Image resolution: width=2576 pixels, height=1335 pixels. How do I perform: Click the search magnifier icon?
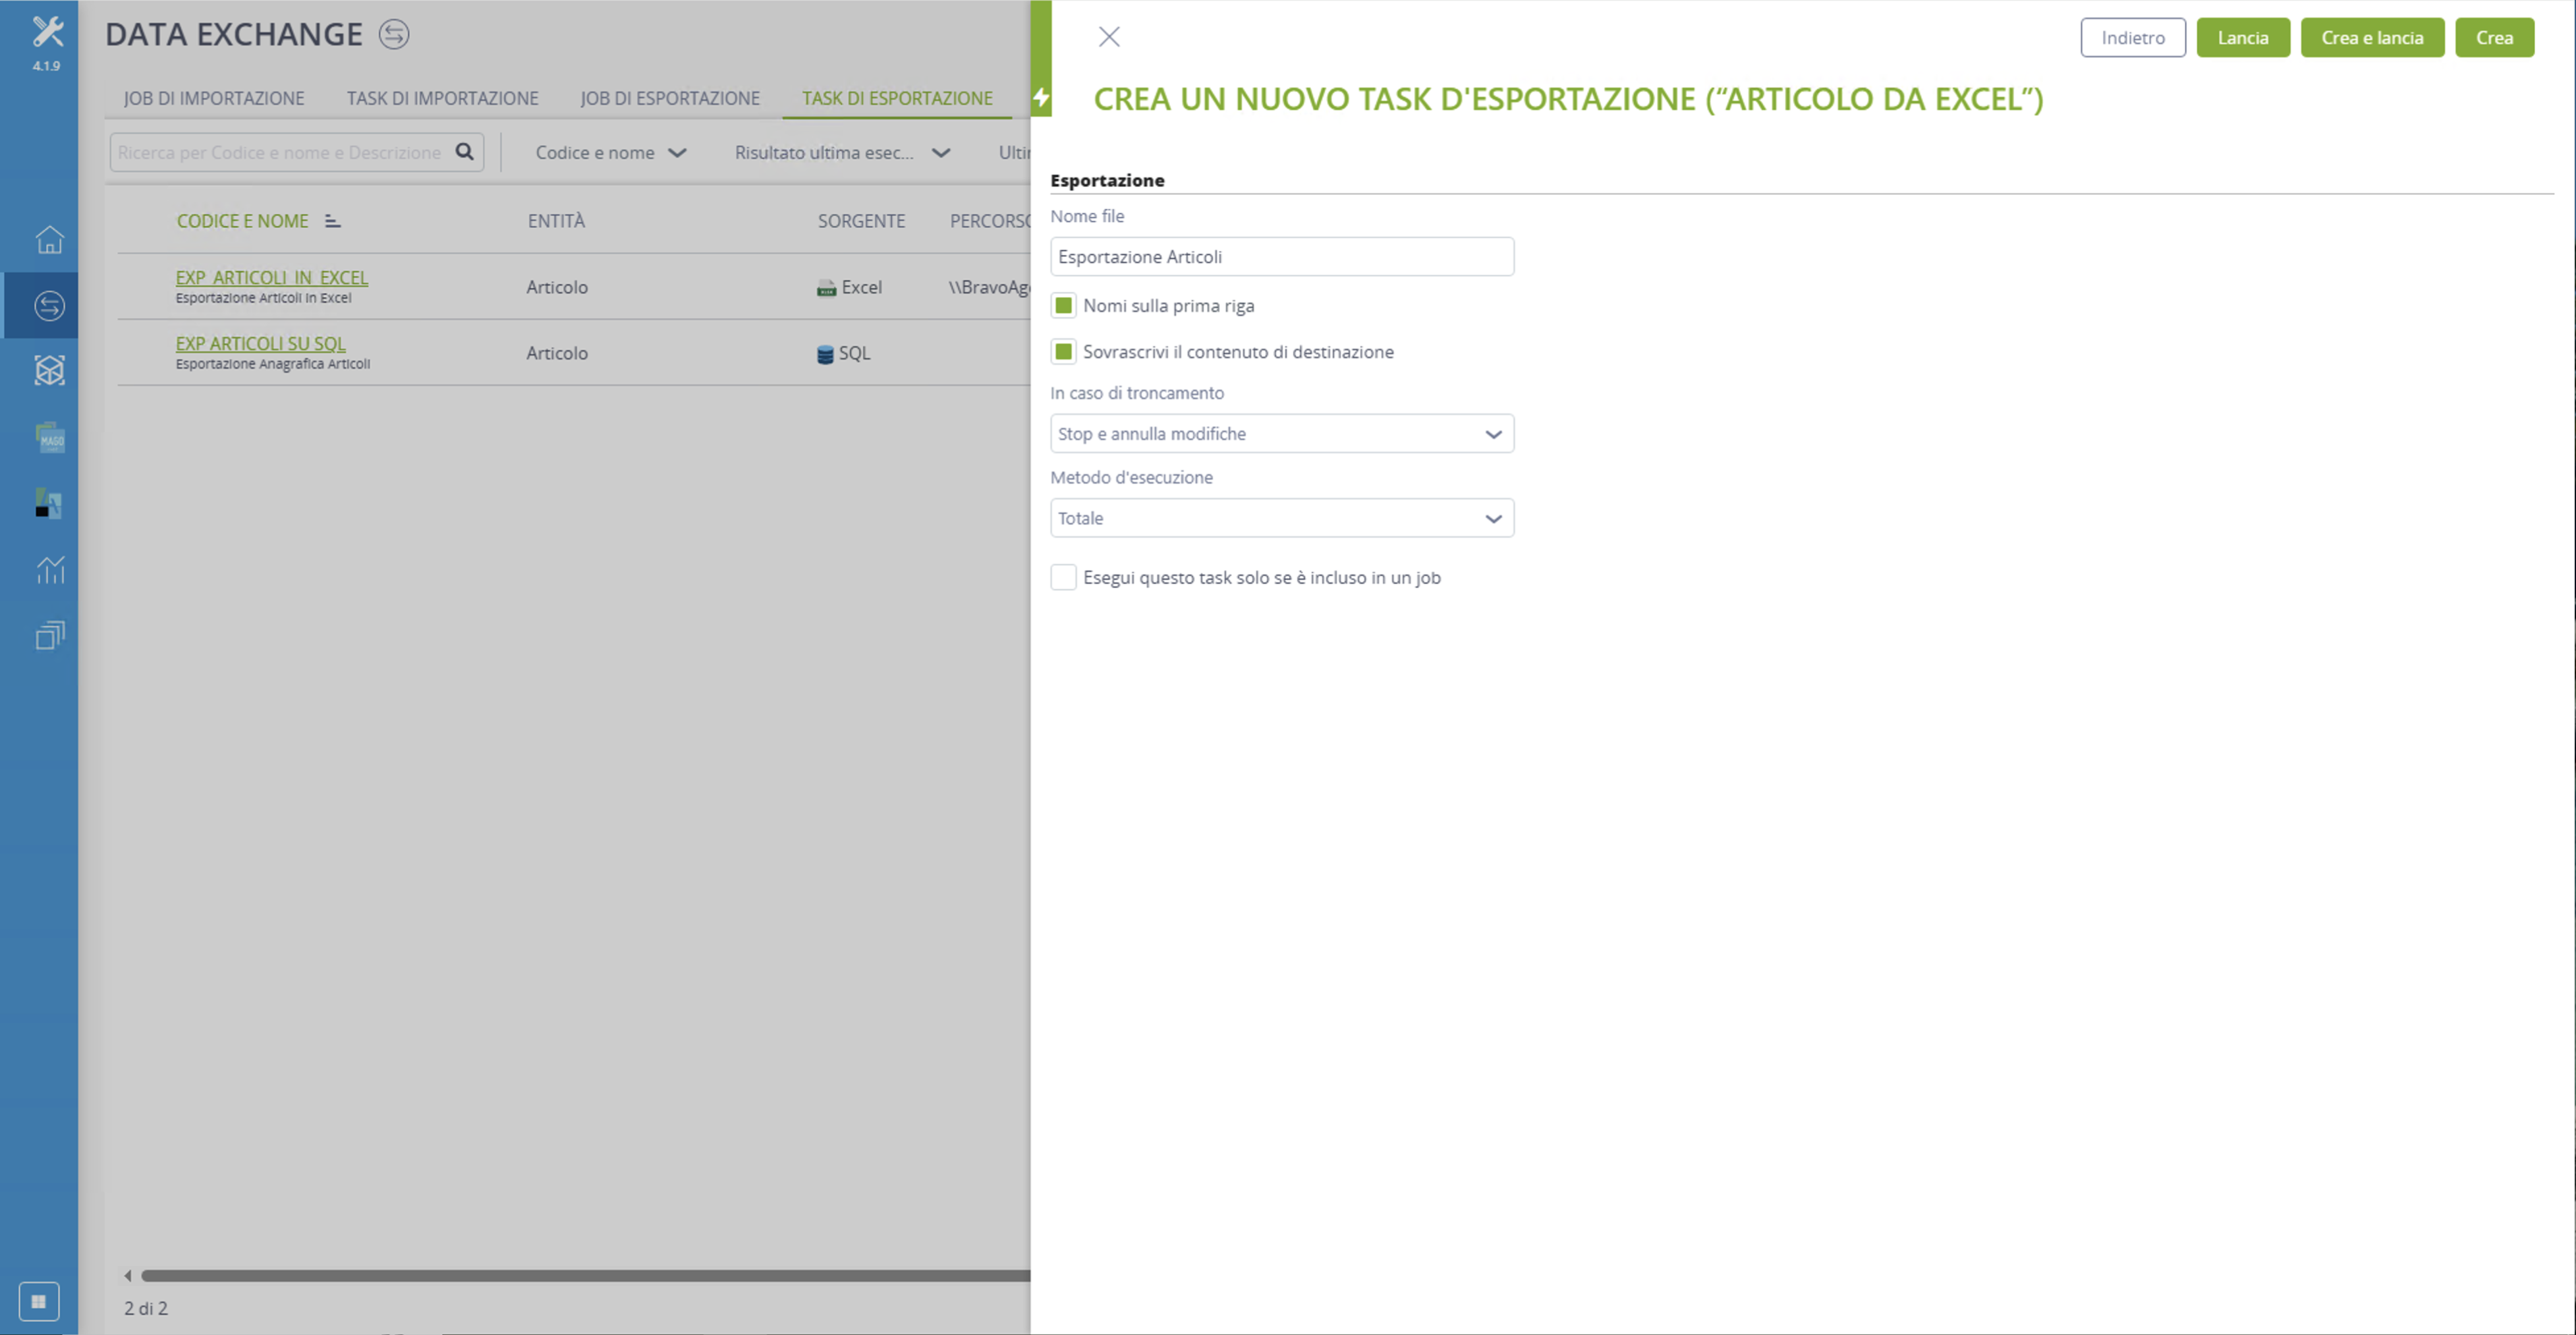tap(465, 152)
